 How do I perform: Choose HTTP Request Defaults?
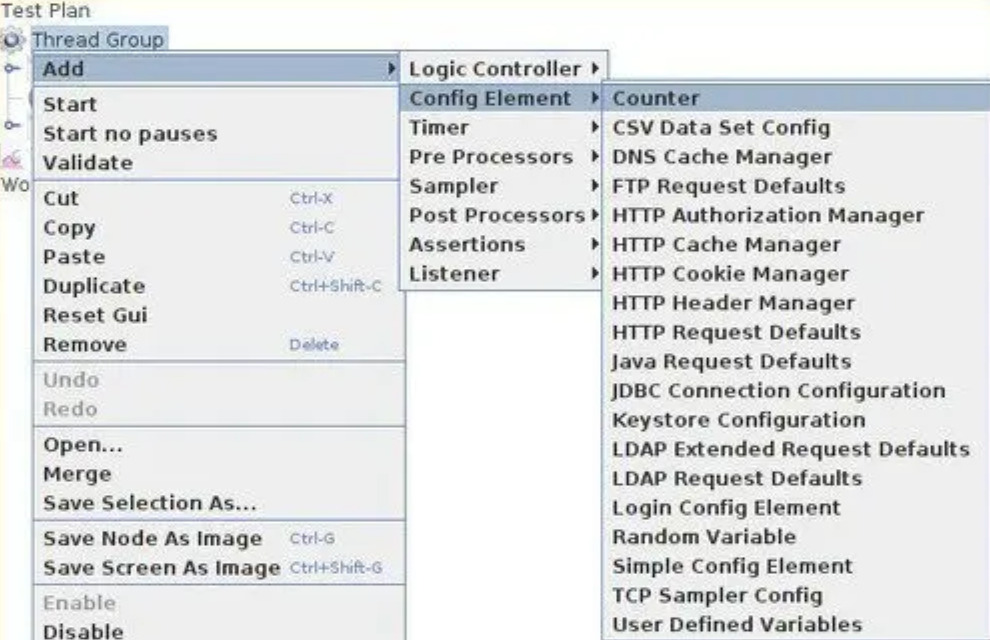[736, 332]
